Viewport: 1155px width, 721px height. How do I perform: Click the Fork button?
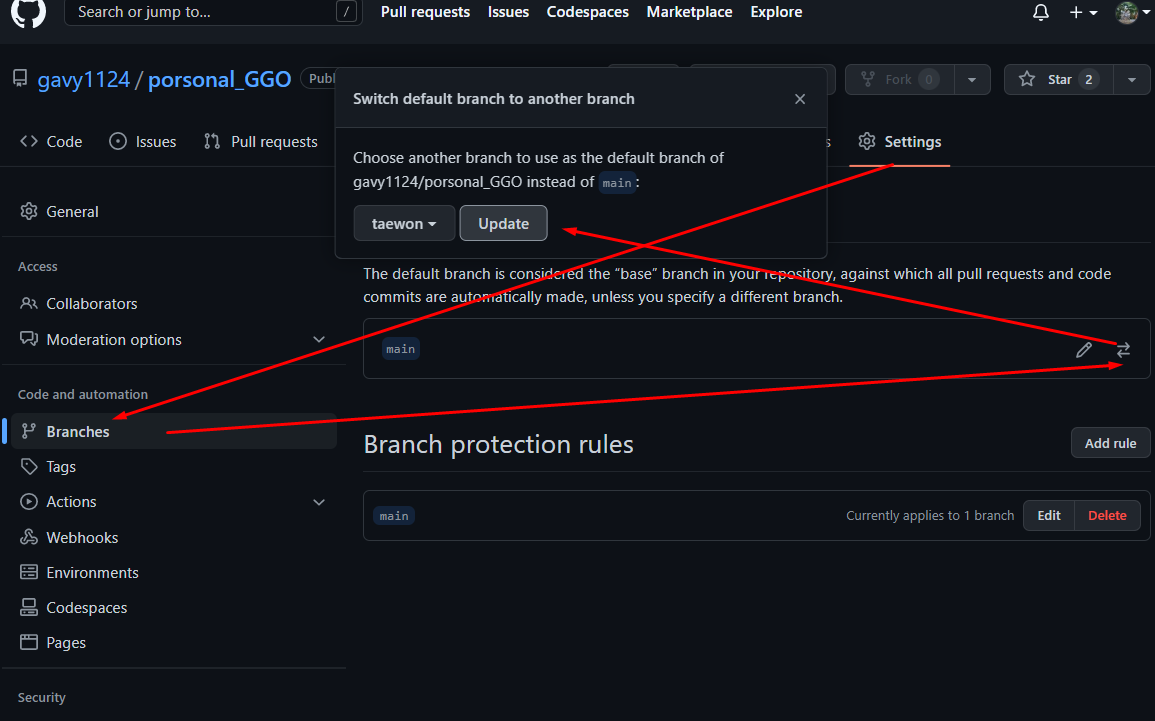click(x=899, y=80)
